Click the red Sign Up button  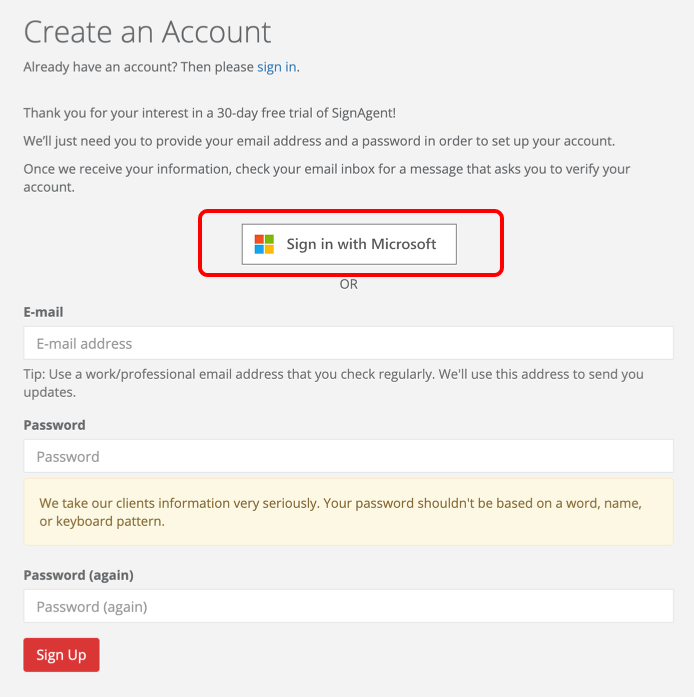[61, 655]
